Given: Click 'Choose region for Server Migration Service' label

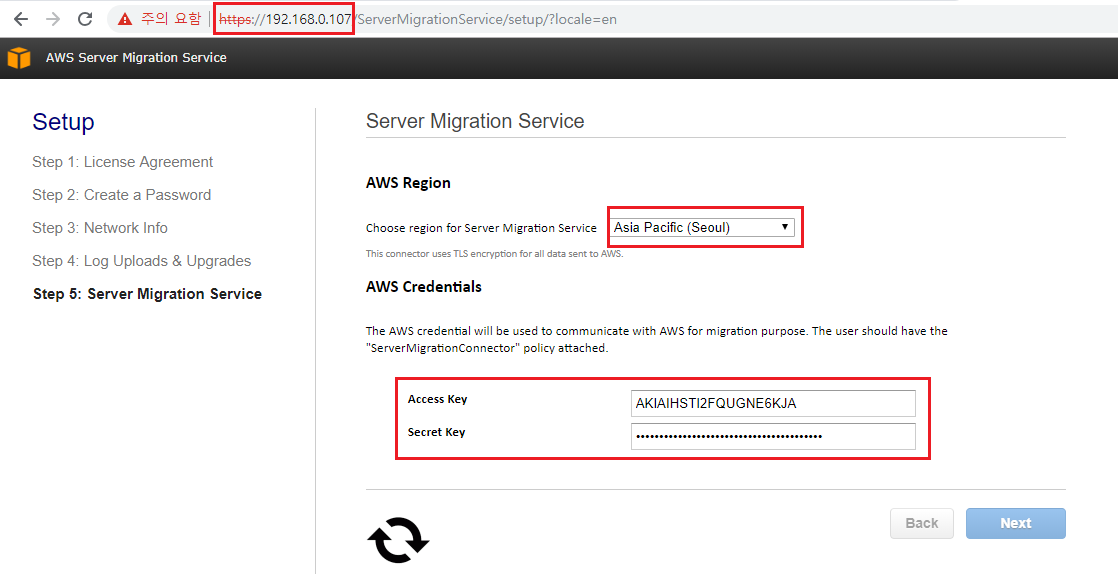Looking at the screenshot, I should tap(481, 228).
